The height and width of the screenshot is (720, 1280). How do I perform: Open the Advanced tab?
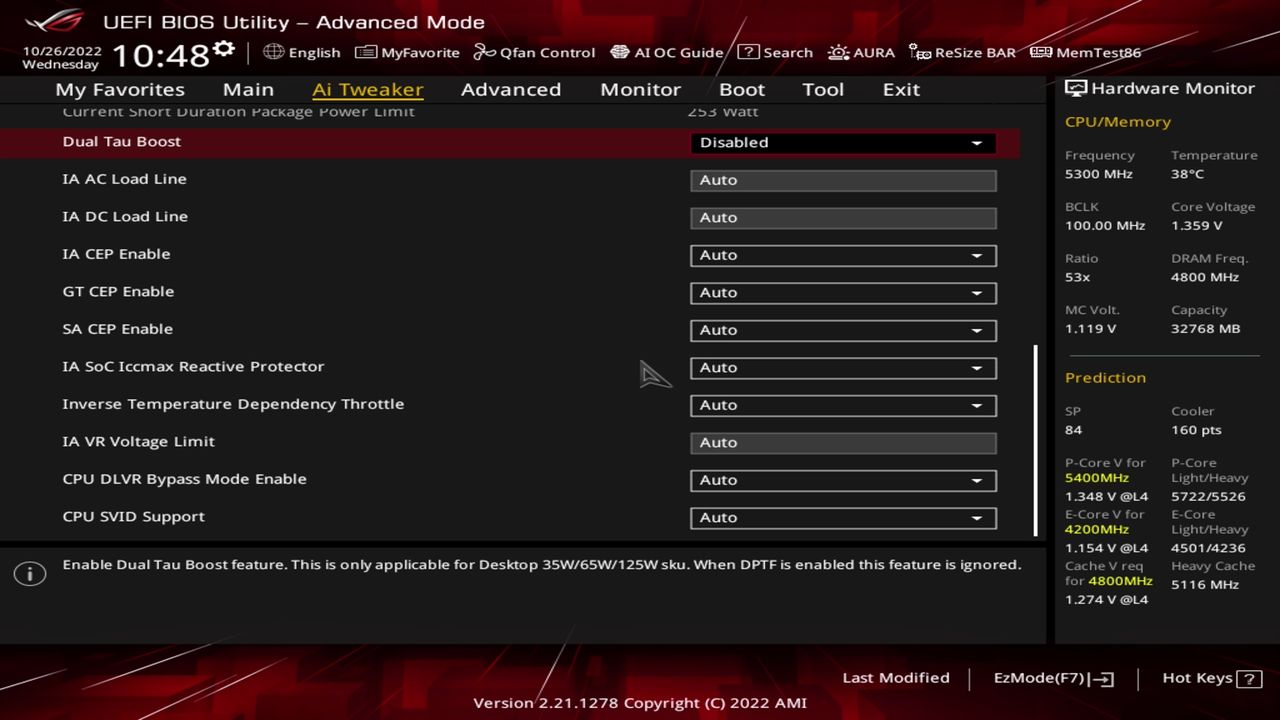point(511,89)
